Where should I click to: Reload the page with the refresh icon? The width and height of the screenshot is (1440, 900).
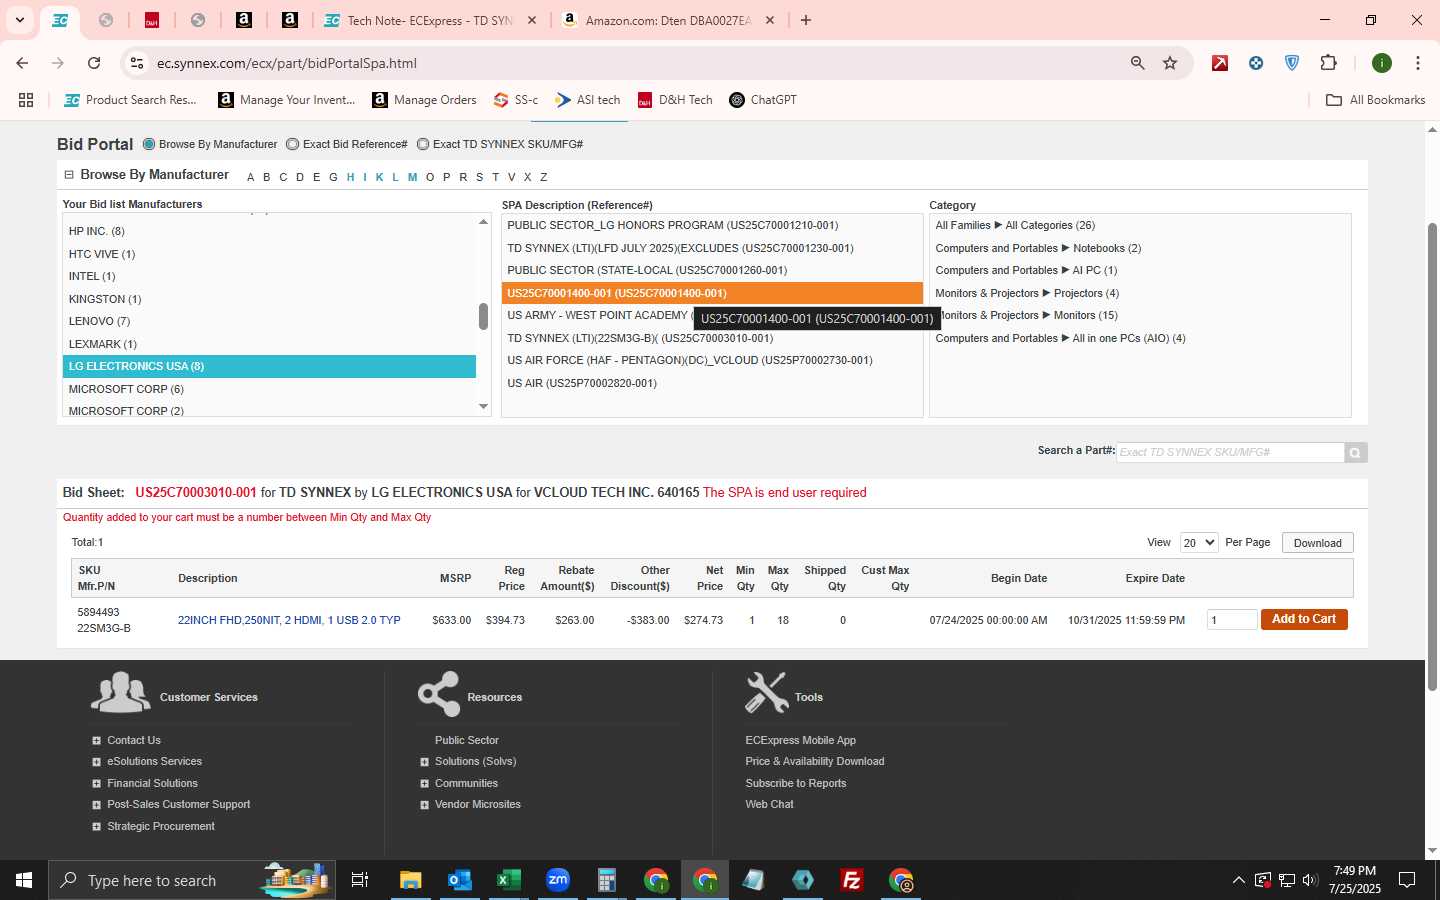tap(94, 63)
